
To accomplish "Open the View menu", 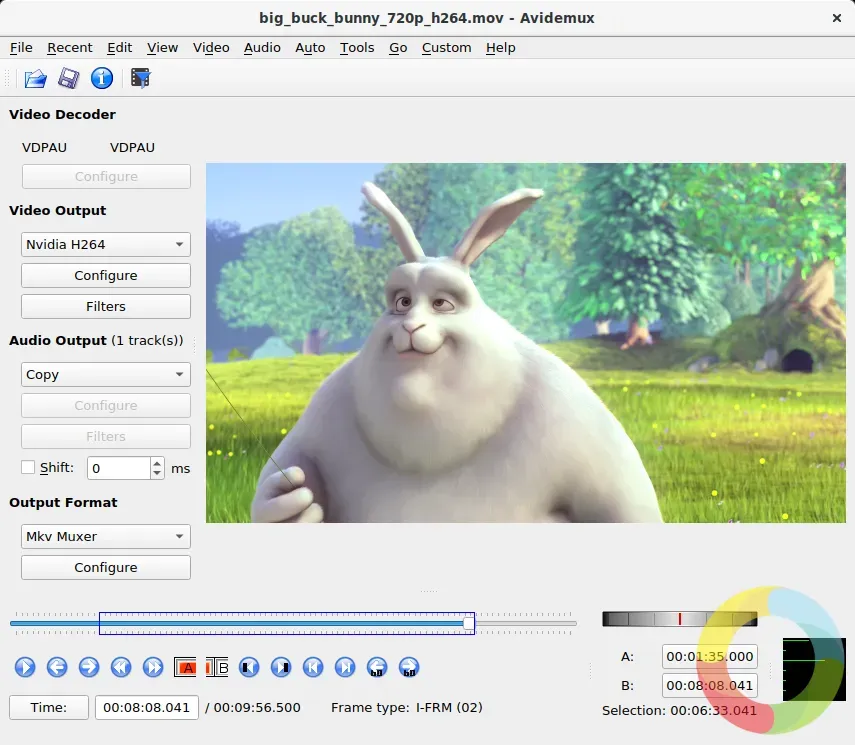I will tap(162, 48).
